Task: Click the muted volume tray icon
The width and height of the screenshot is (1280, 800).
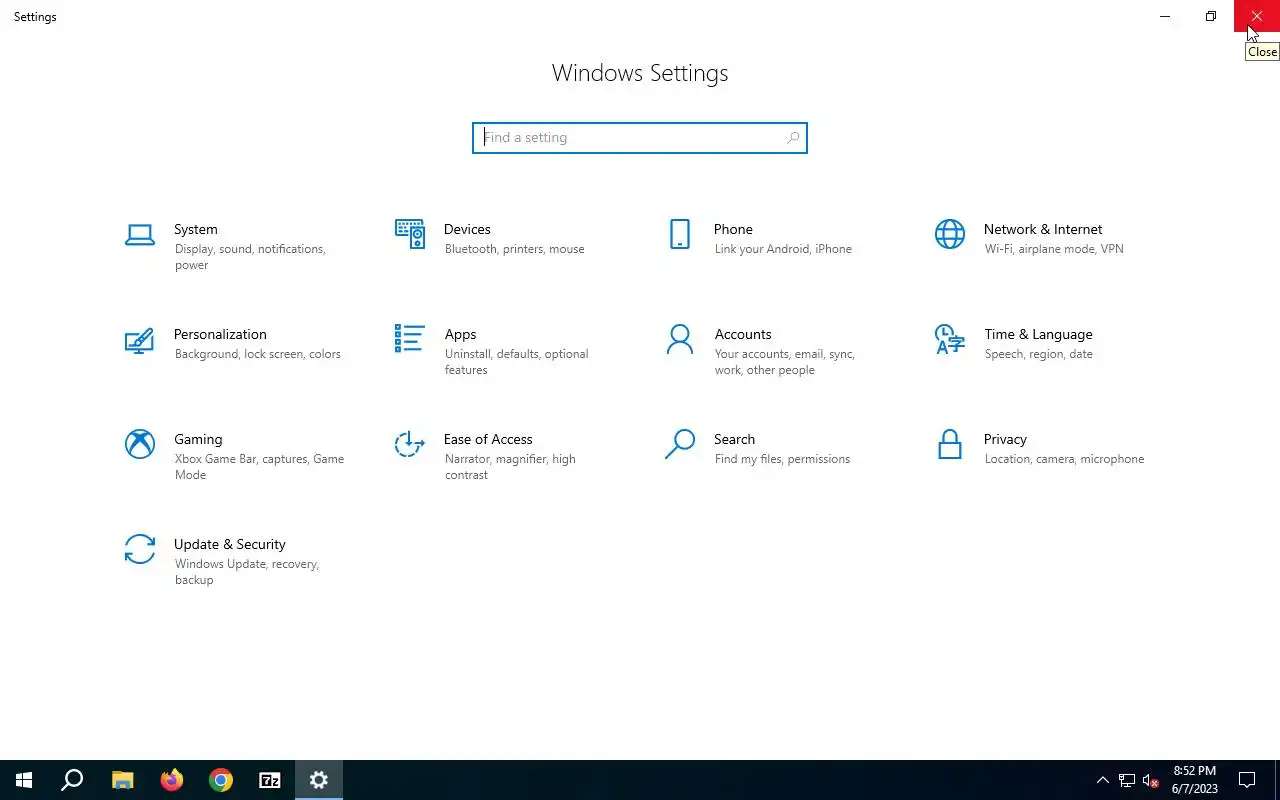Action: [1151, 780]
